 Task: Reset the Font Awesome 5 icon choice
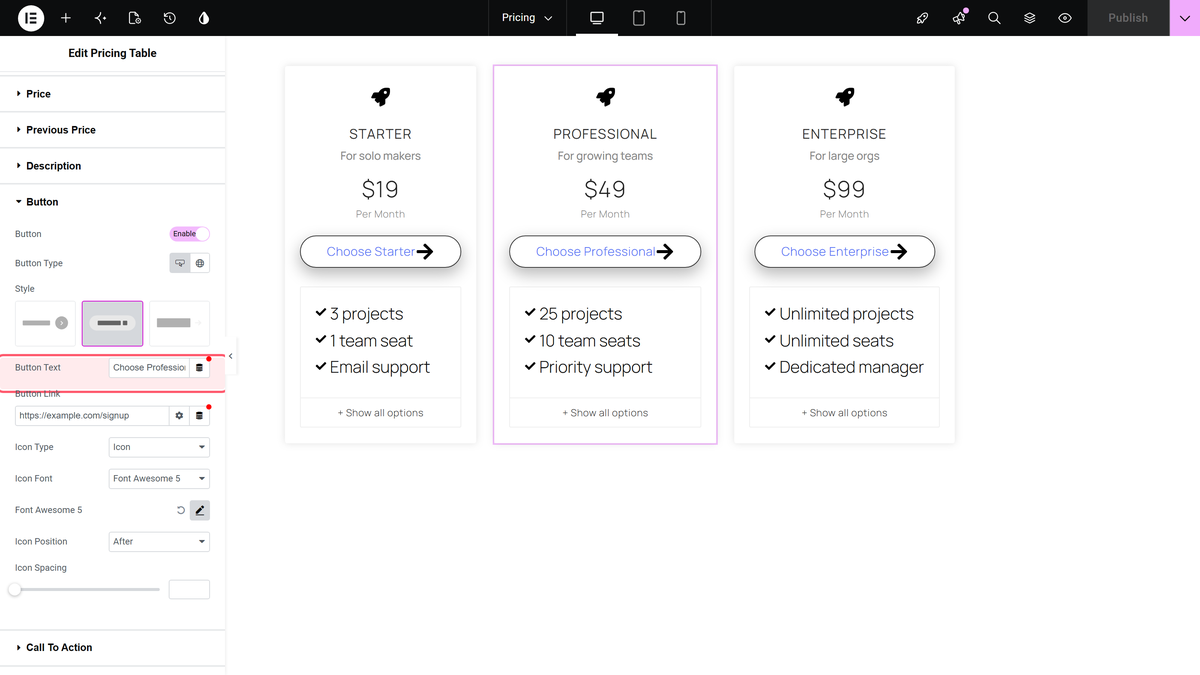181,510
